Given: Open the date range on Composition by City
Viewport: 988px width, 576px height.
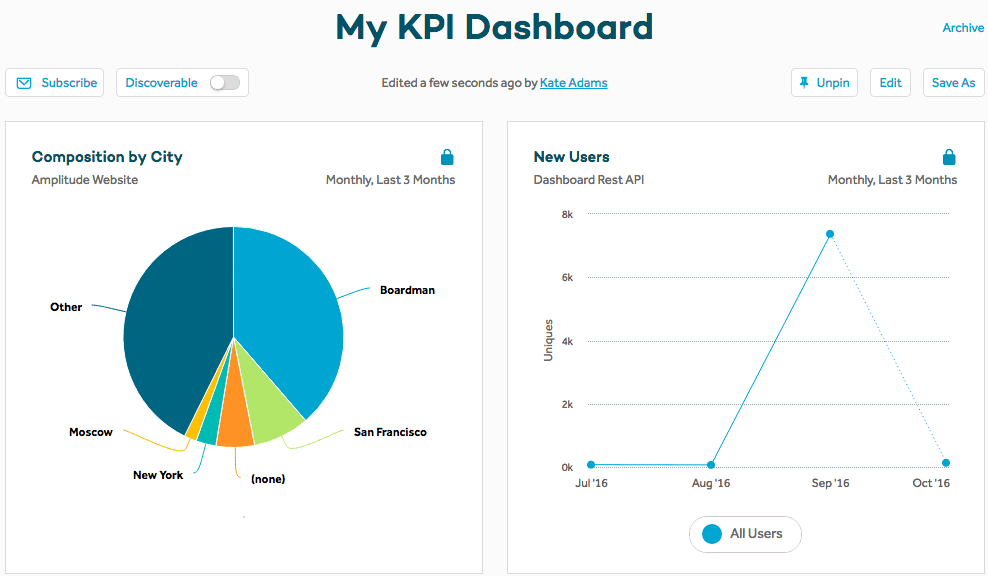Looking at the screenshot, I should pos(390,180).
